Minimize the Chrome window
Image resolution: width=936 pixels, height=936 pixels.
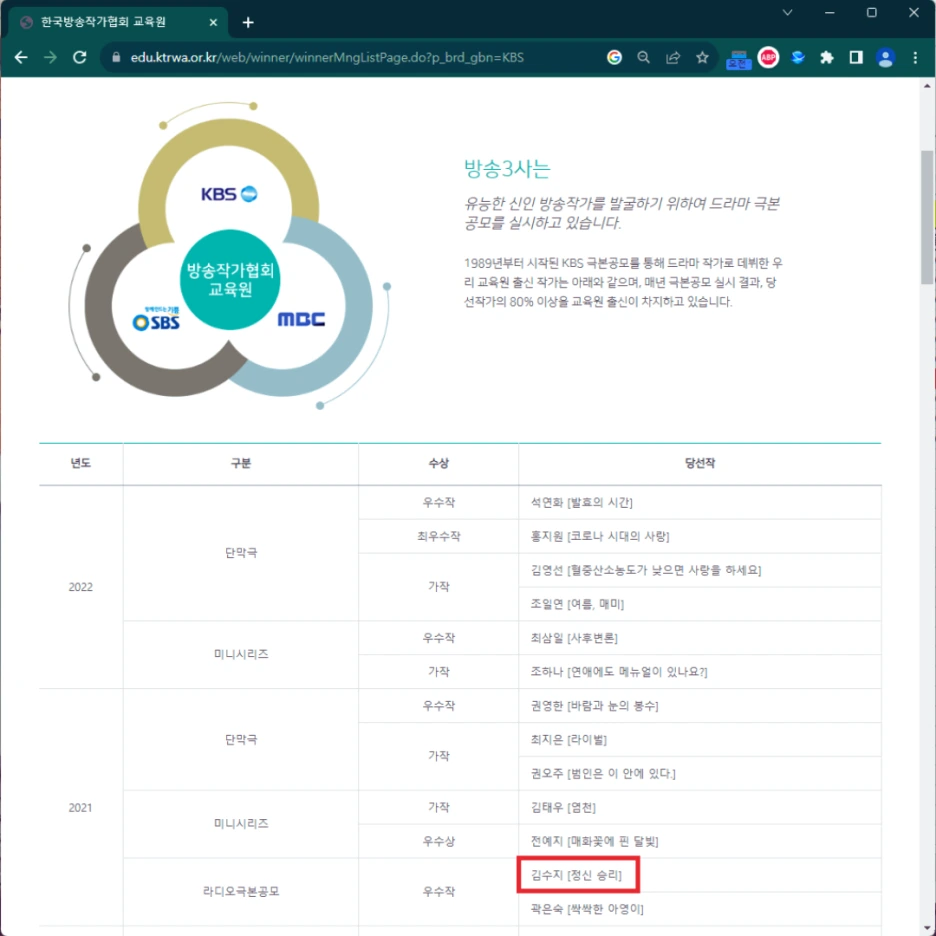point(830,13)
